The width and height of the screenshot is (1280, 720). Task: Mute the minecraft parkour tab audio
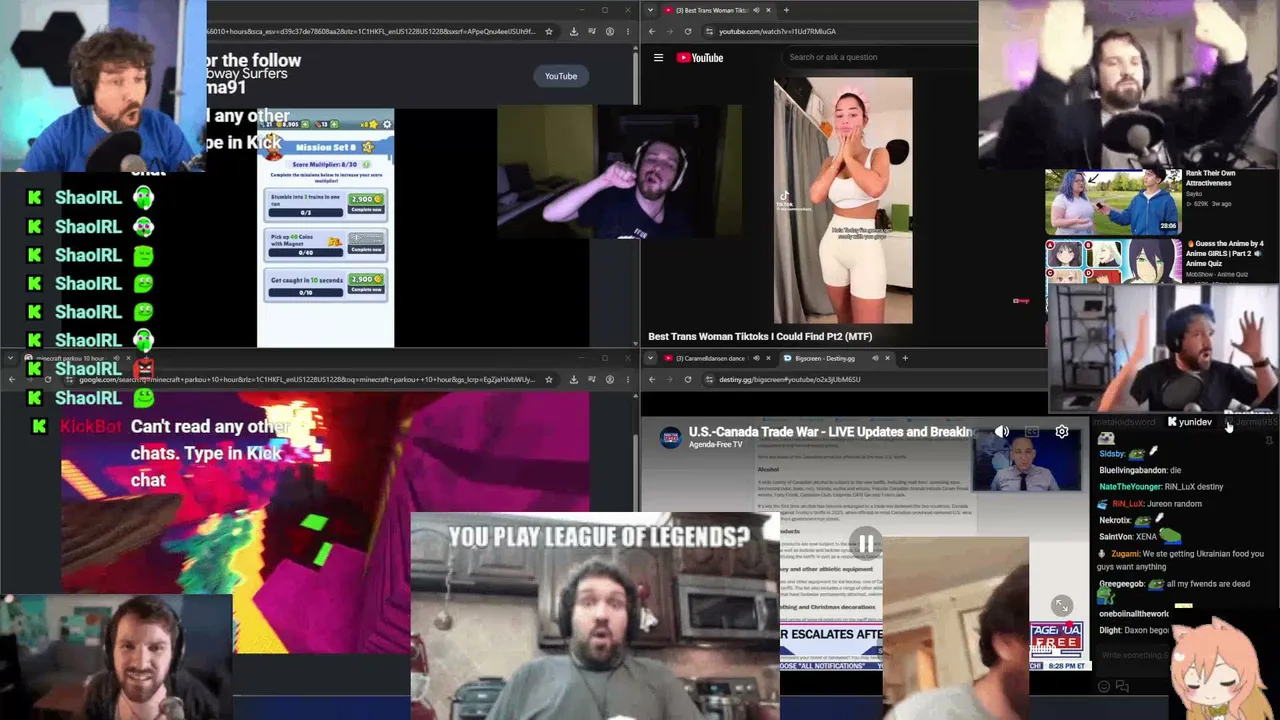[x=116, y=358]
